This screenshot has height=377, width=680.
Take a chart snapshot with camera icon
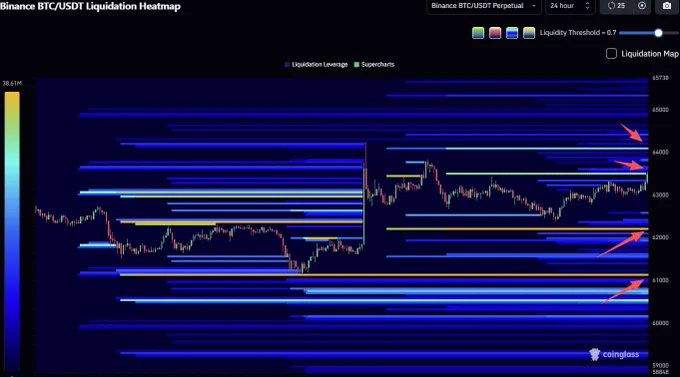click(667, 6)
